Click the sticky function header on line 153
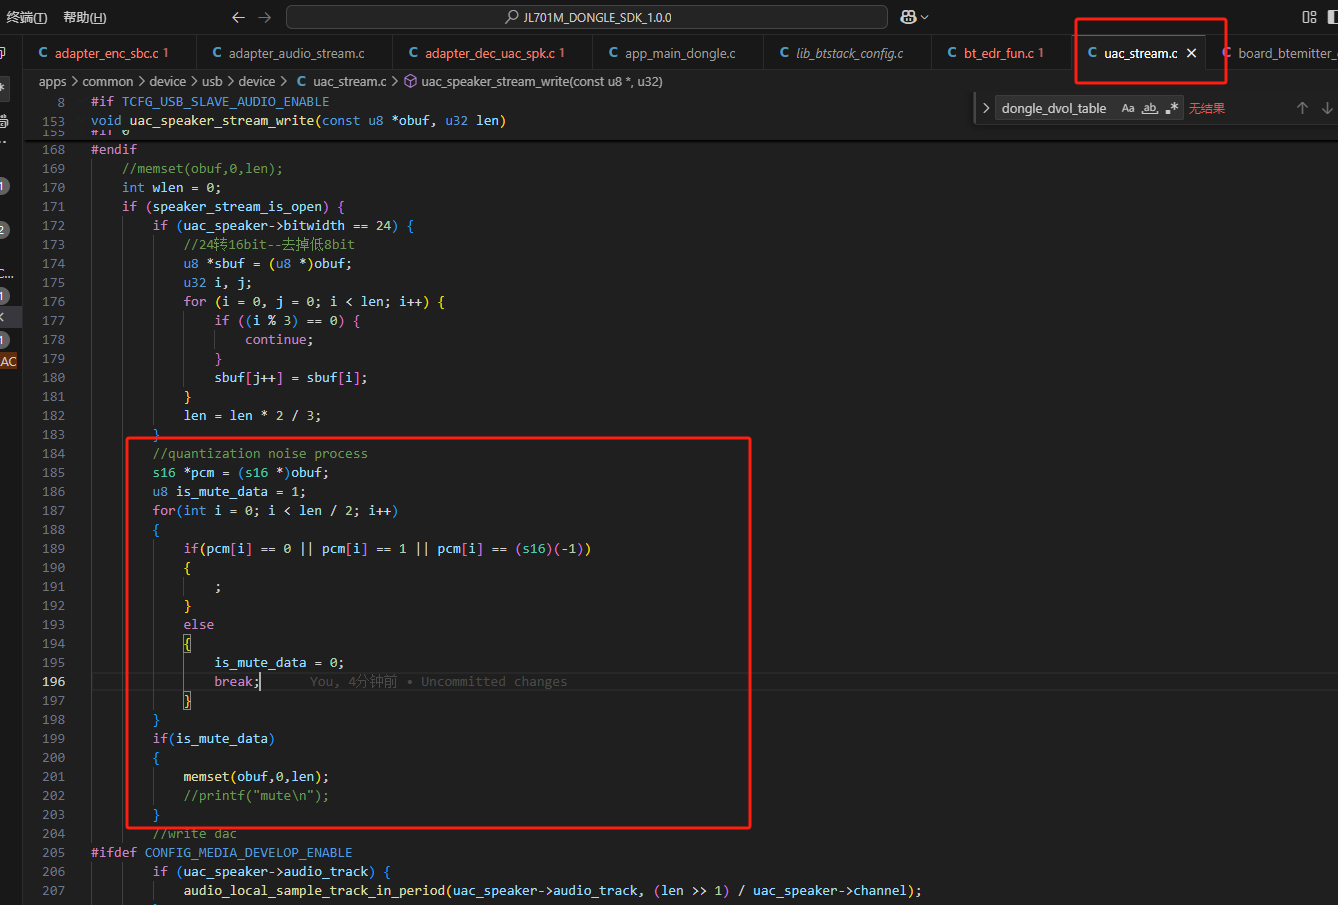 pyautogui.click(x=298, y=120)
